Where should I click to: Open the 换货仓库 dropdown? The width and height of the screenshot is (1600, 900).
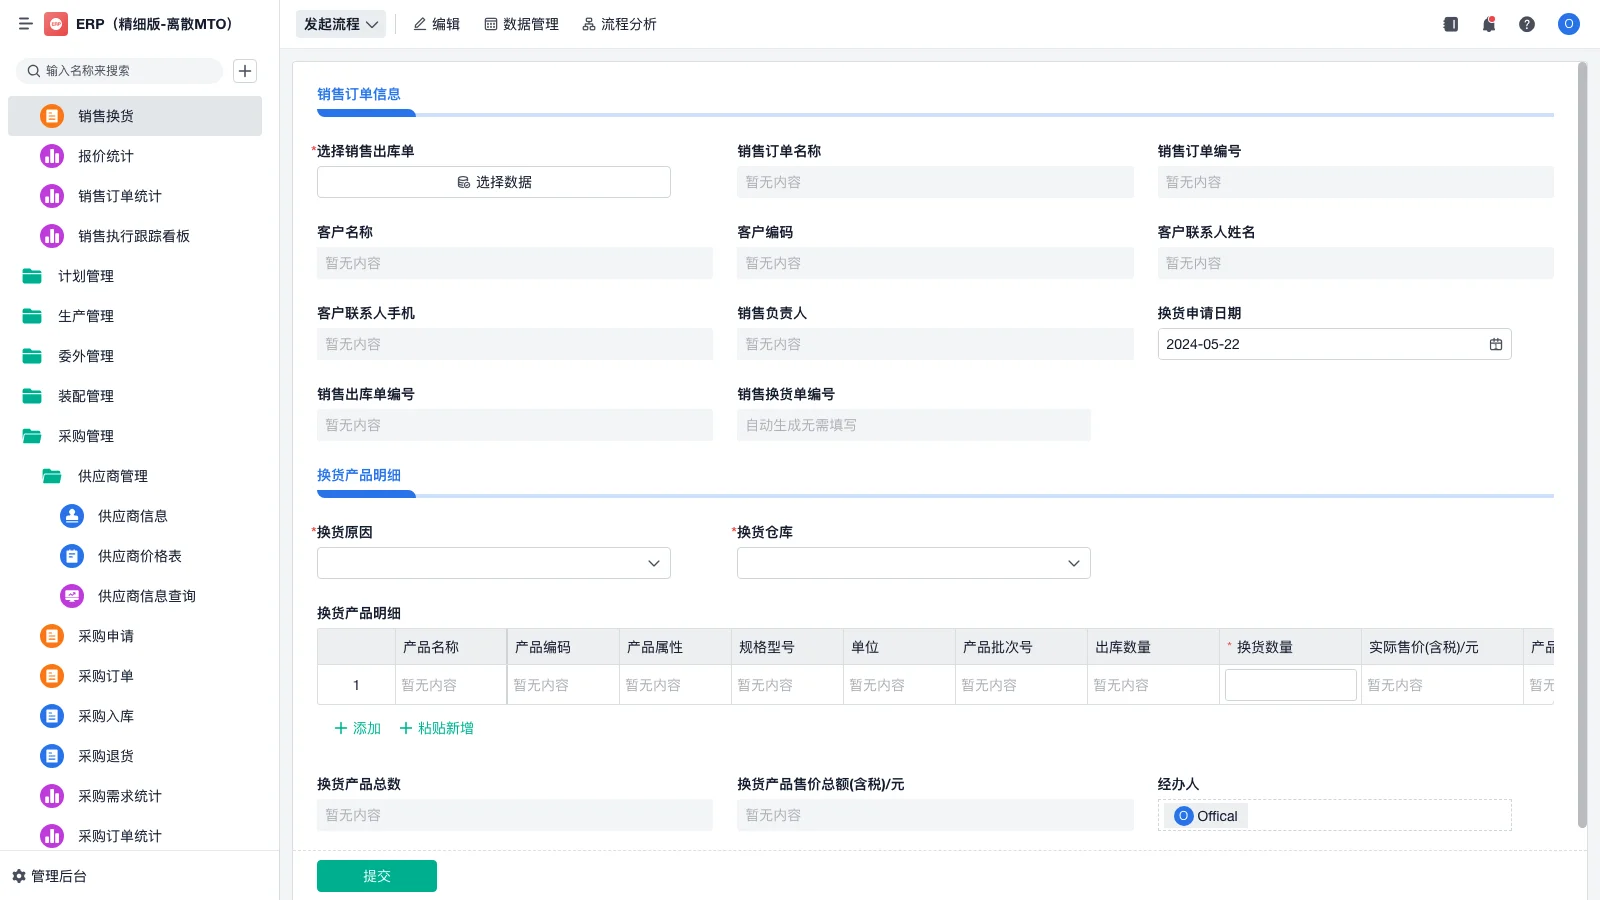click(x=913, y=563)
